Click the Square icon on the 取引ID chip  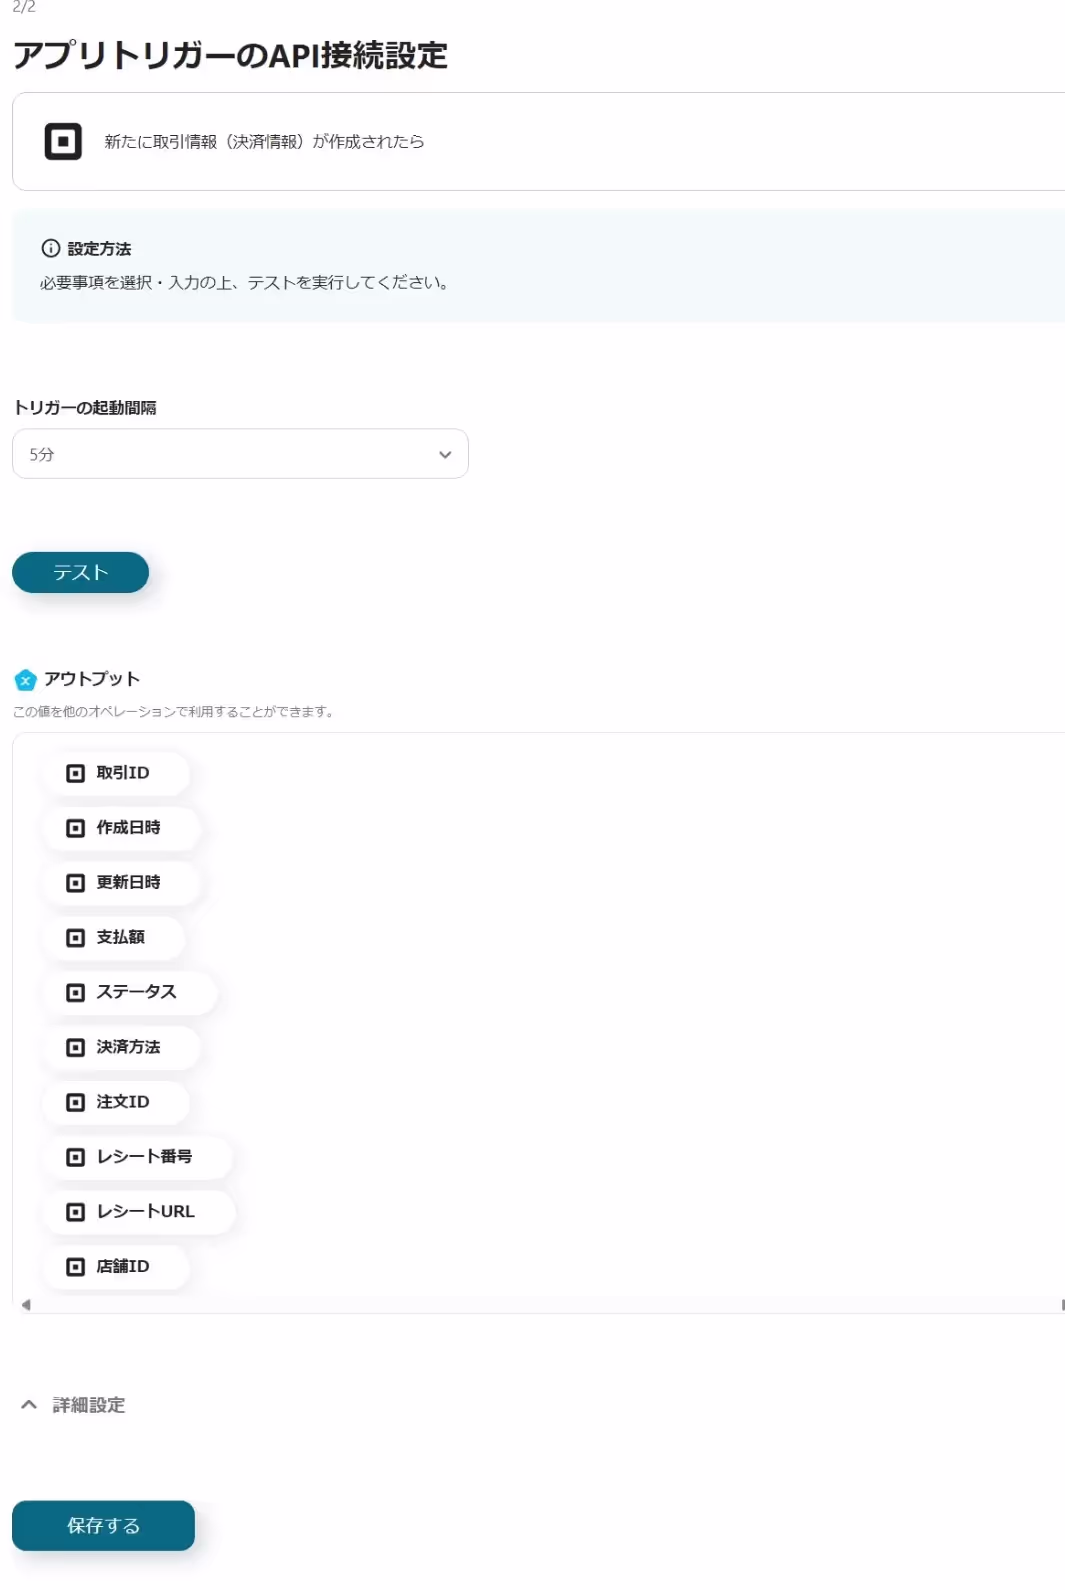pos(75,773)
